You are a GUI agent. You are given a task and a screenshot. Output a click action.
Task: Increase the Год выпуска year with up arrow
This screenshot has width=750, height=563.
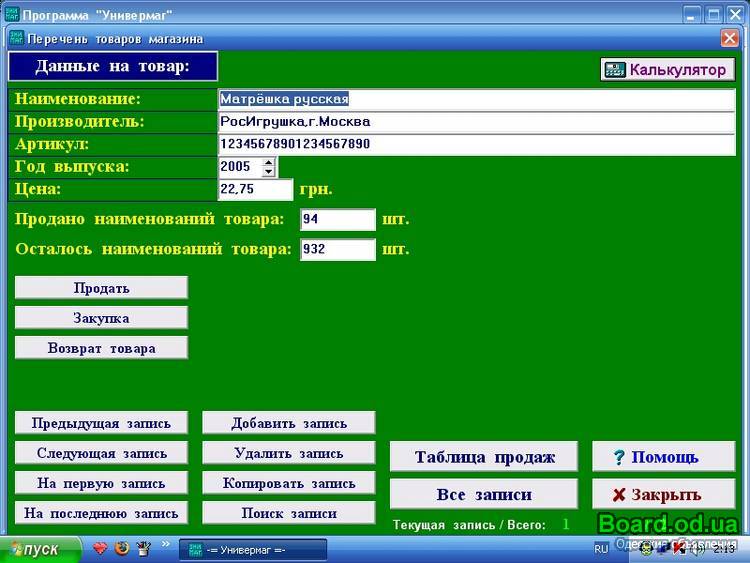pyautogui.click(x=268, y=162)
